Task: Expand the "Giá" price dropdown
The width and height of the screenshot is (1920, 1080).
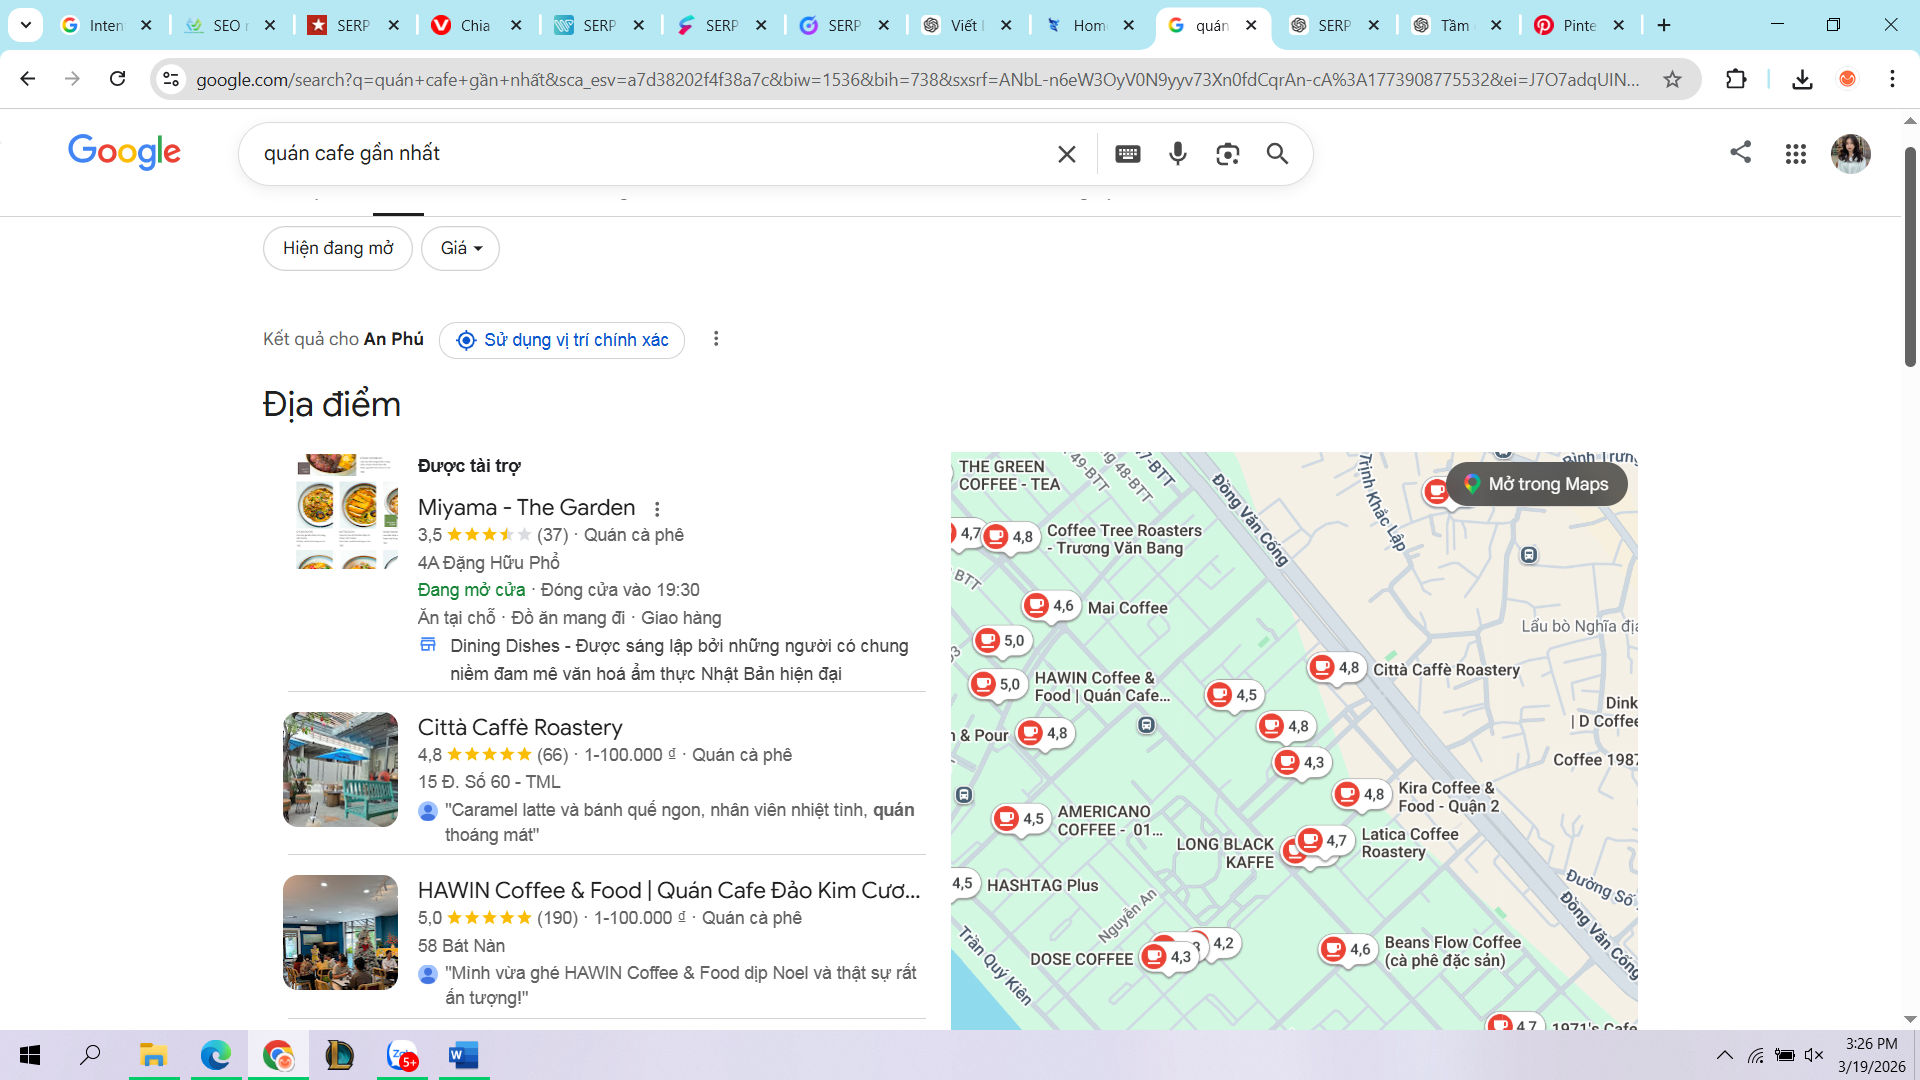Action: pos(460,248)
